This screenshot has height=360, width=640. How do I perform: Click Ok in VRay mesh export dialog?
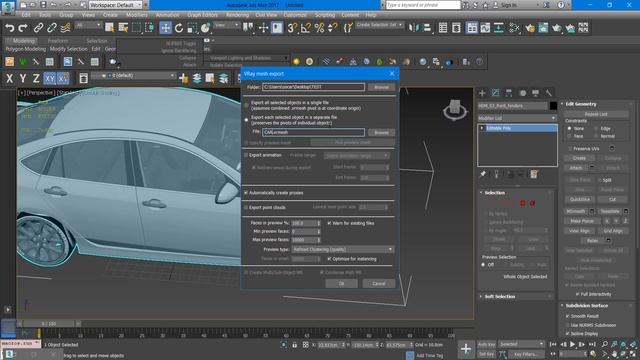342,284
